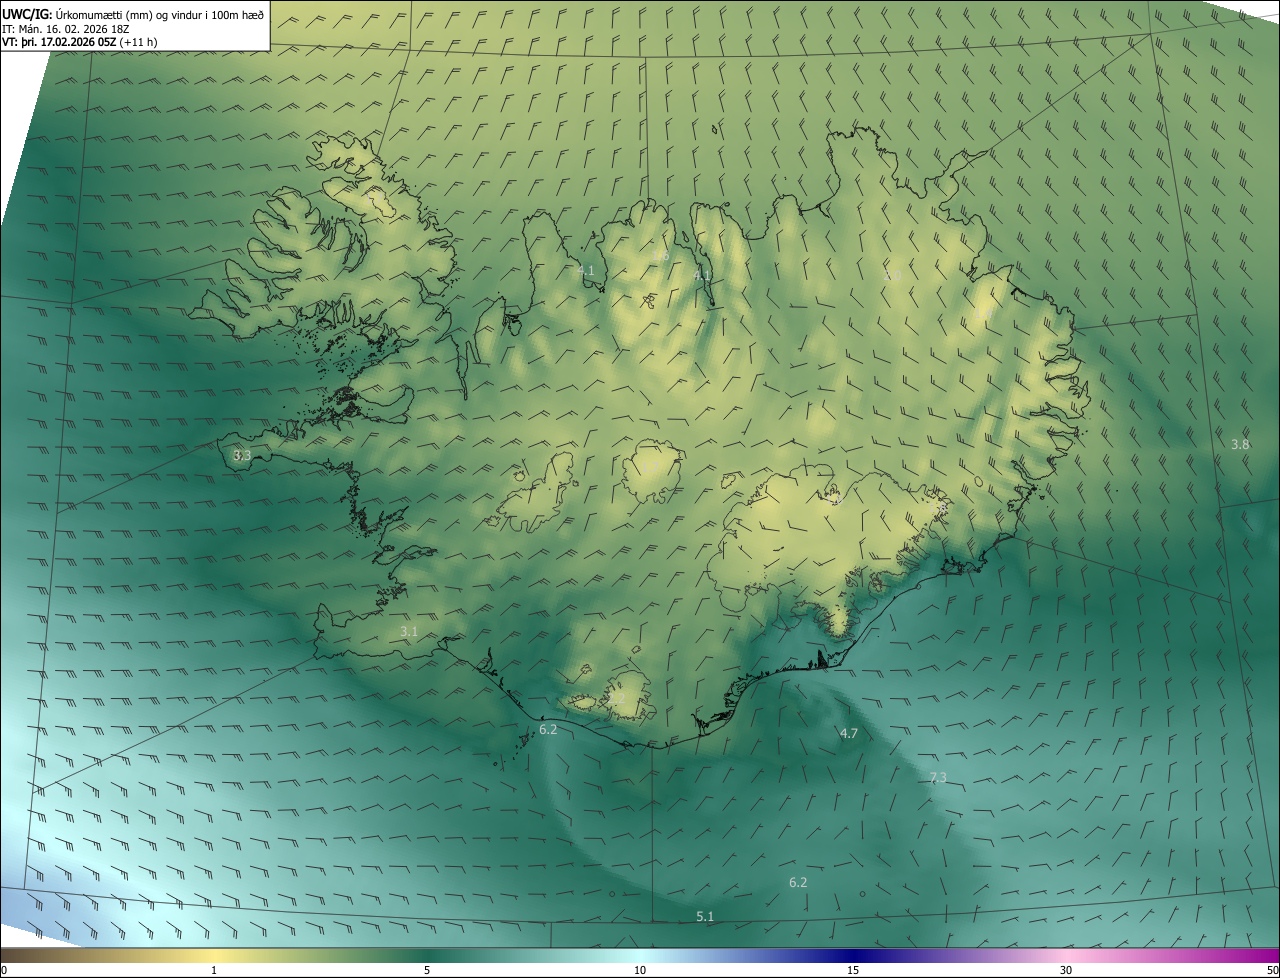Click the color scale tick label 30

pos(1066,971)
